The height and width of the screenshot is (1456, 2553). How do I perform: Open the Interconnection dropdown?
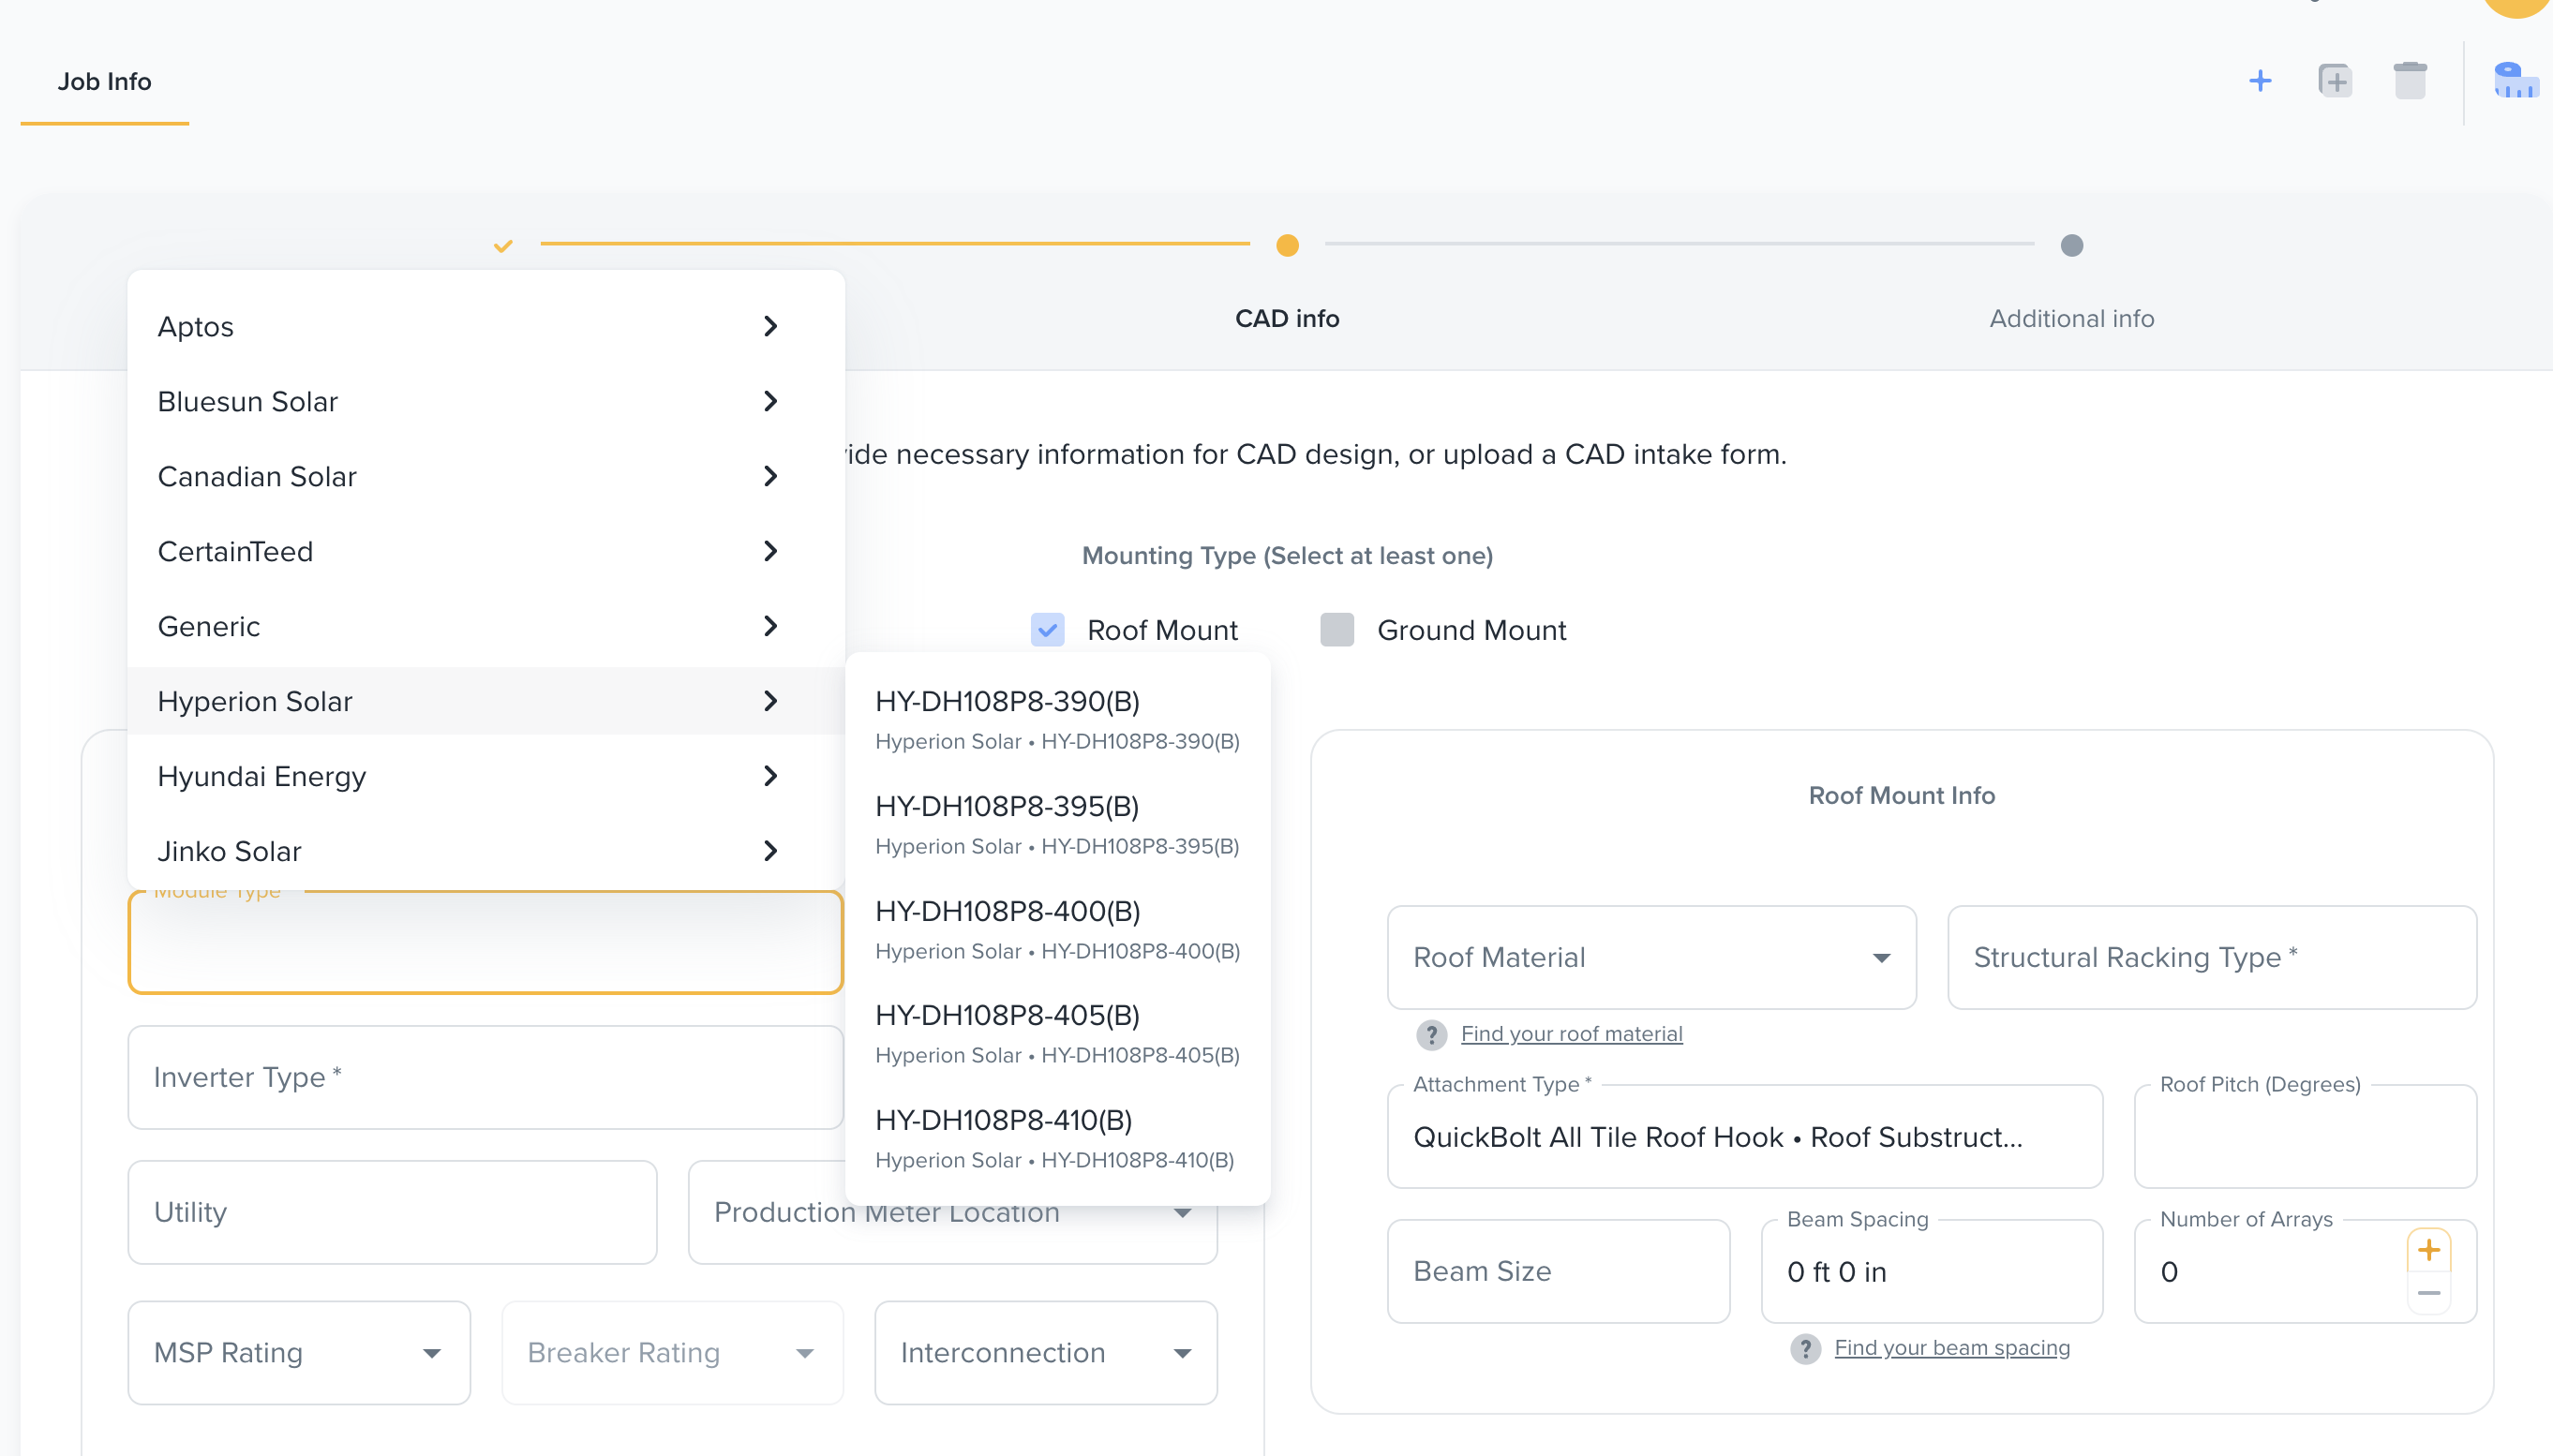pyautogui.click(x=1045, y=1352)
